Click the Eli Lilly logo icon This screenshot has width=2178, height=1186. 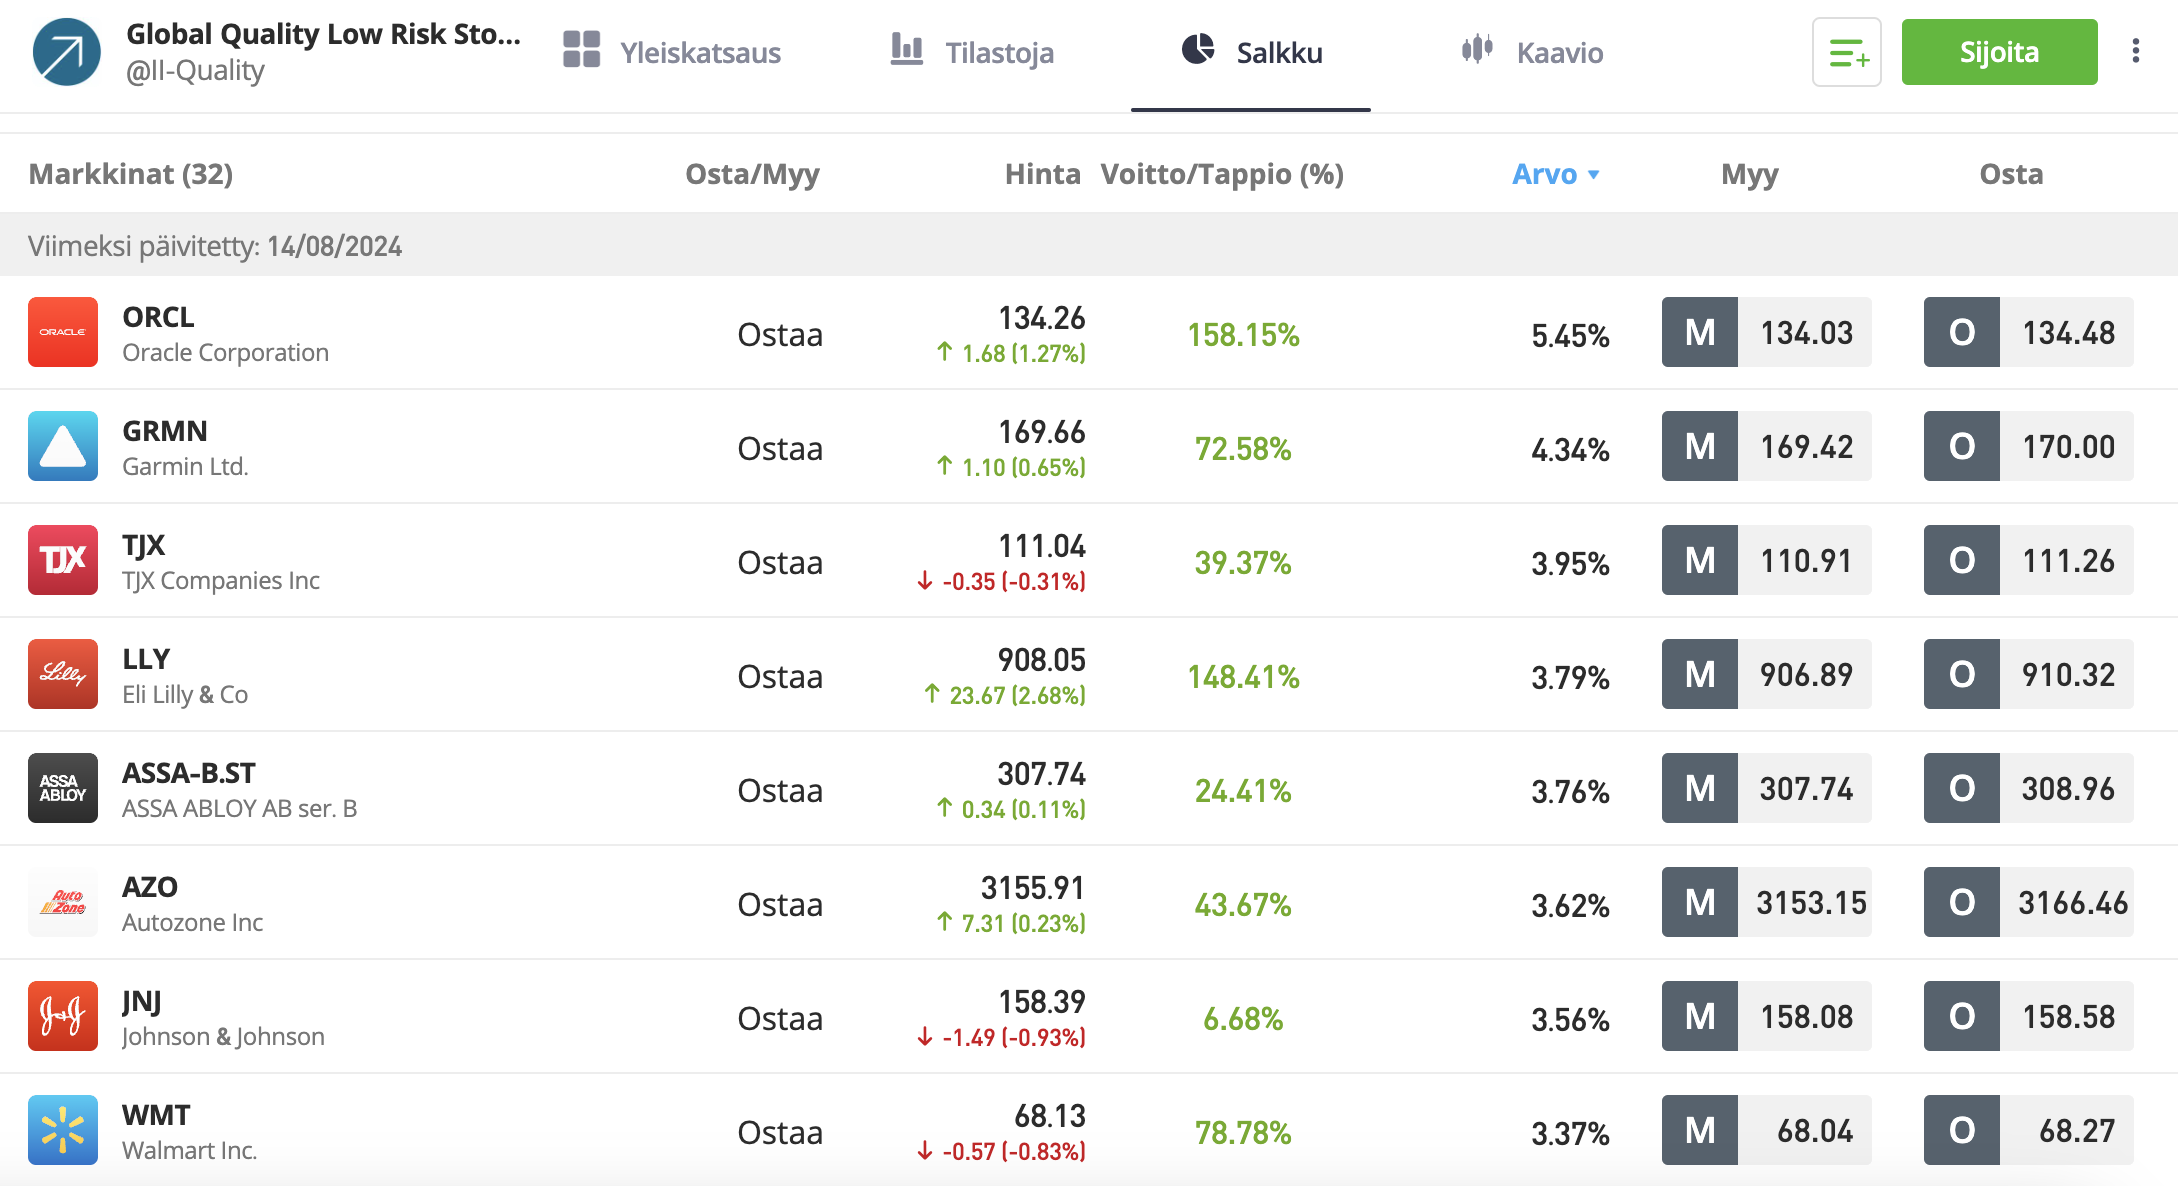click(x=63, y=674)
